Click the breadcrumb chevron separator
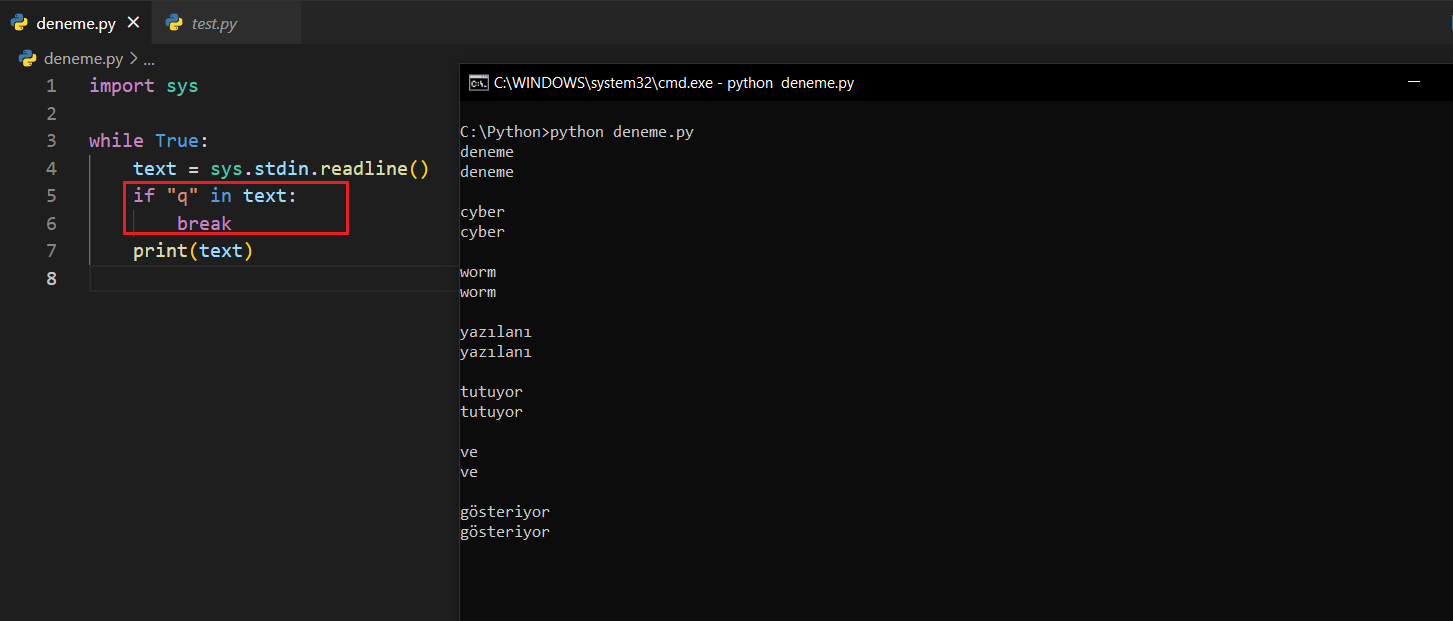 click(134, 58)
